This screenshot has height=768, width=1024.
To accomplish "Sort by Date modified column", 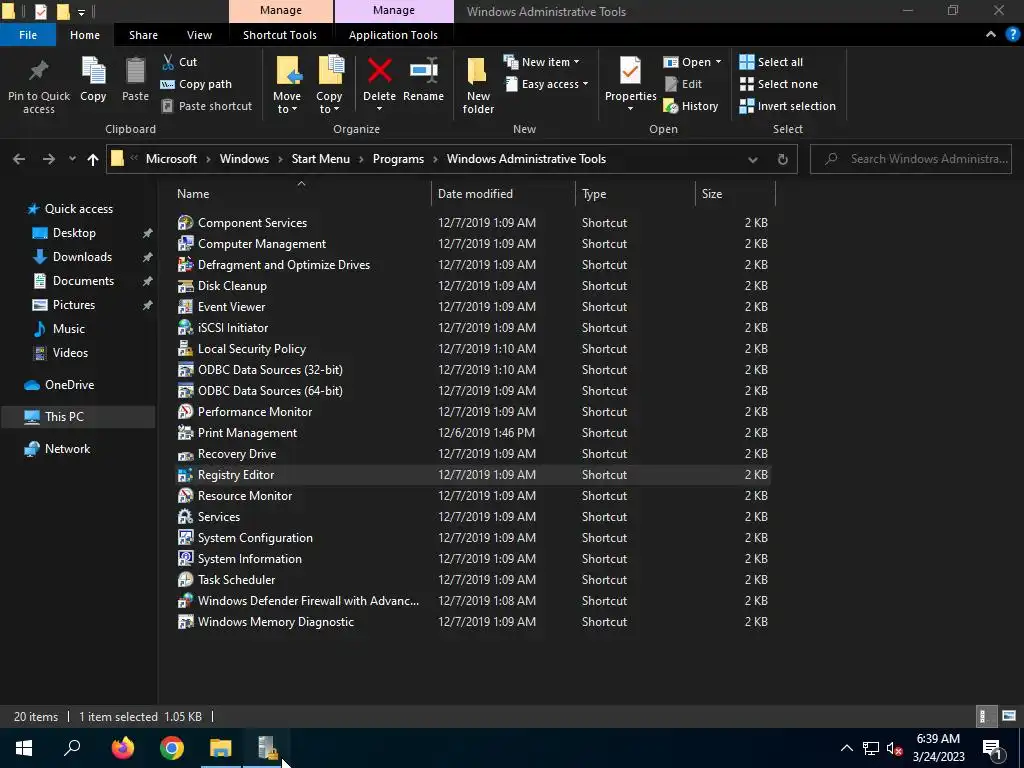I will 503,194.
